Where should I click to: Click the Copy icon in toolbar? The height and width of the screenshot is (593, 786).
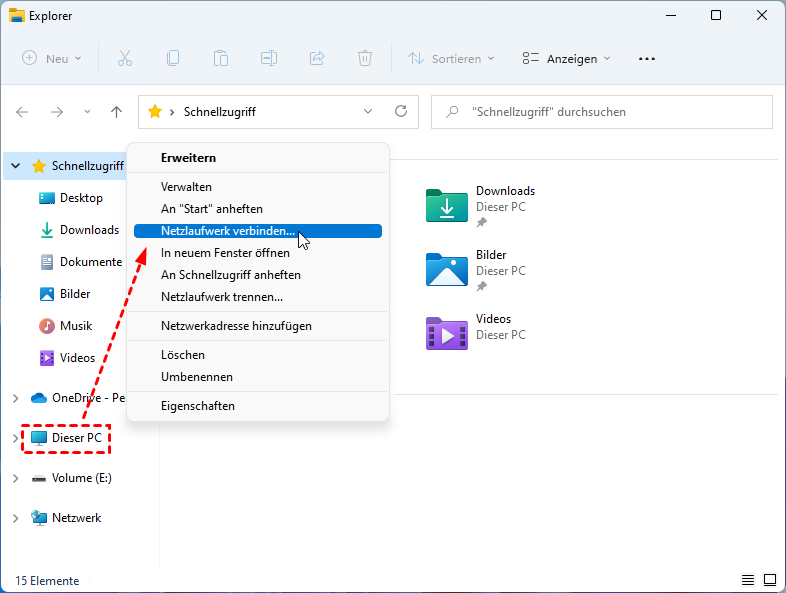coord(173,59)
